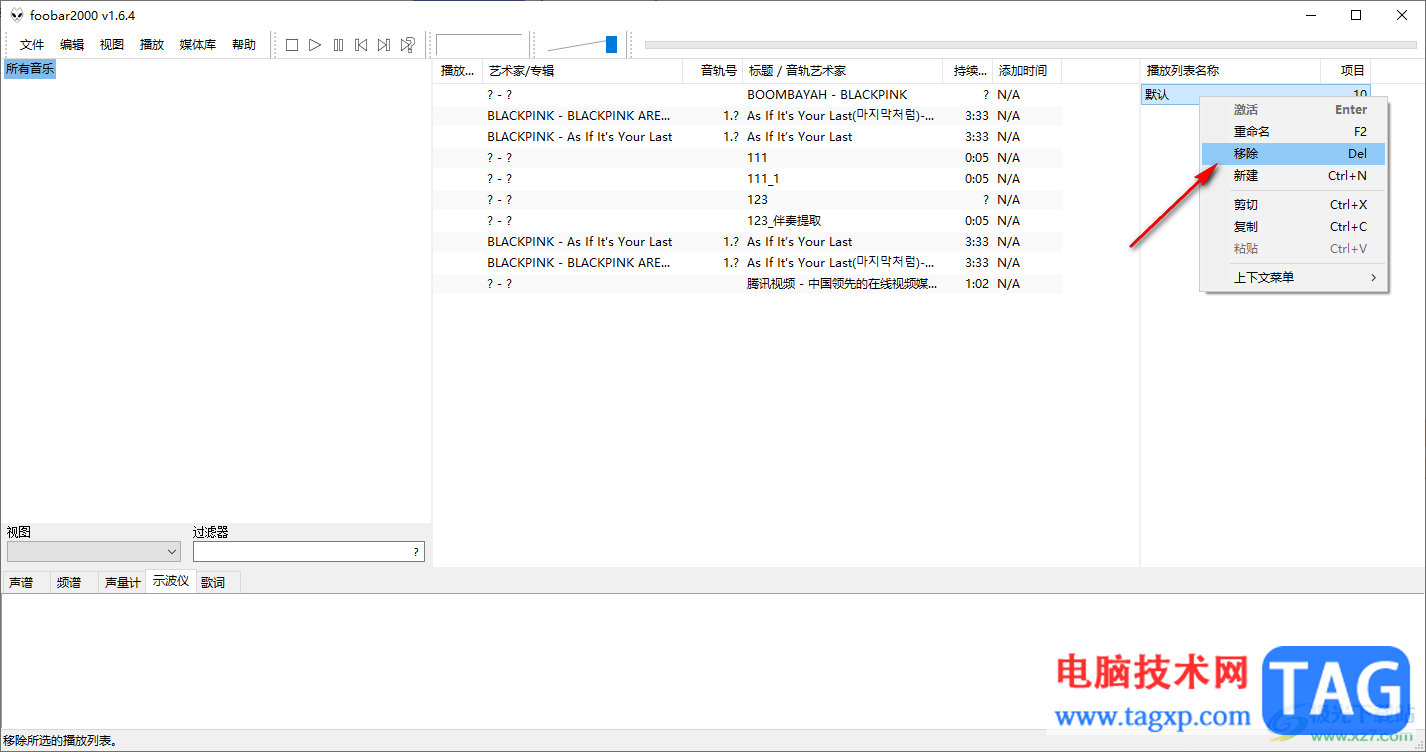
Task: Start playback with the Play button
Action: click(x=315, y=45)
